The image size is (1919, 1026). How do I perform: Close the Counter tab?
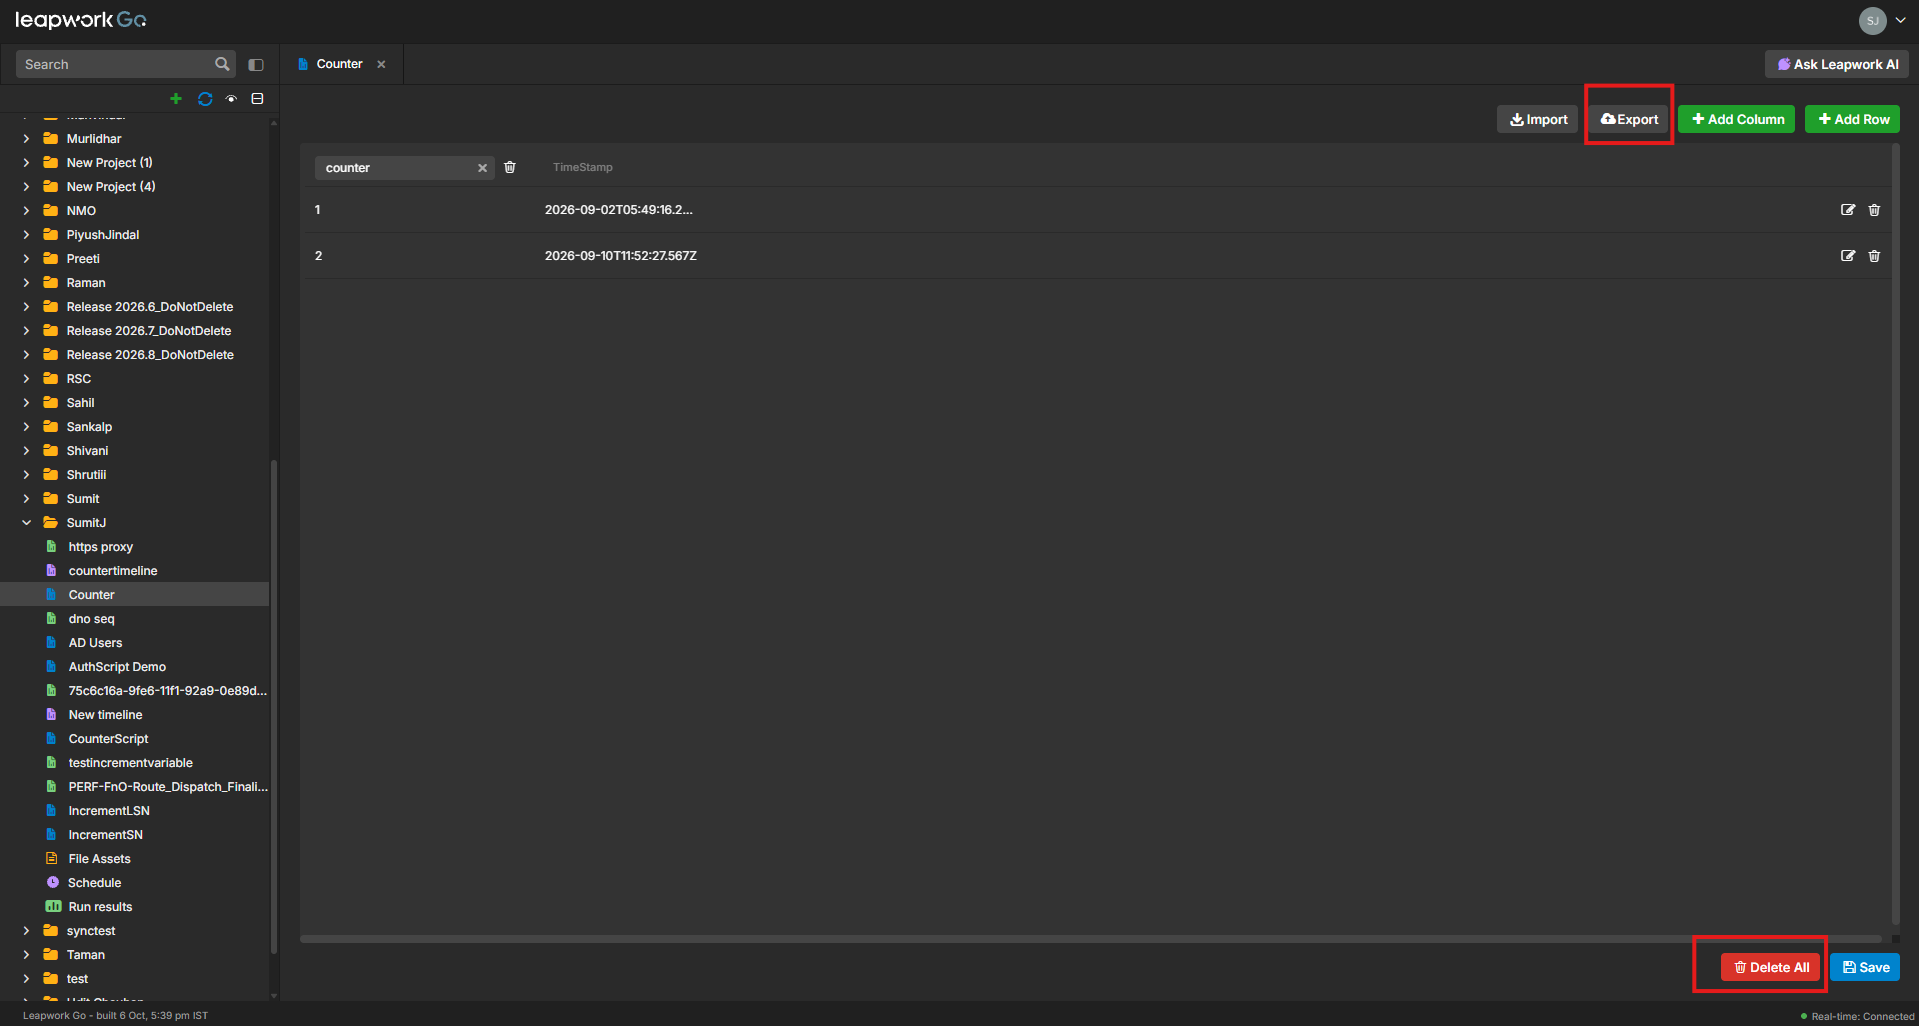(x=381, y=64)
